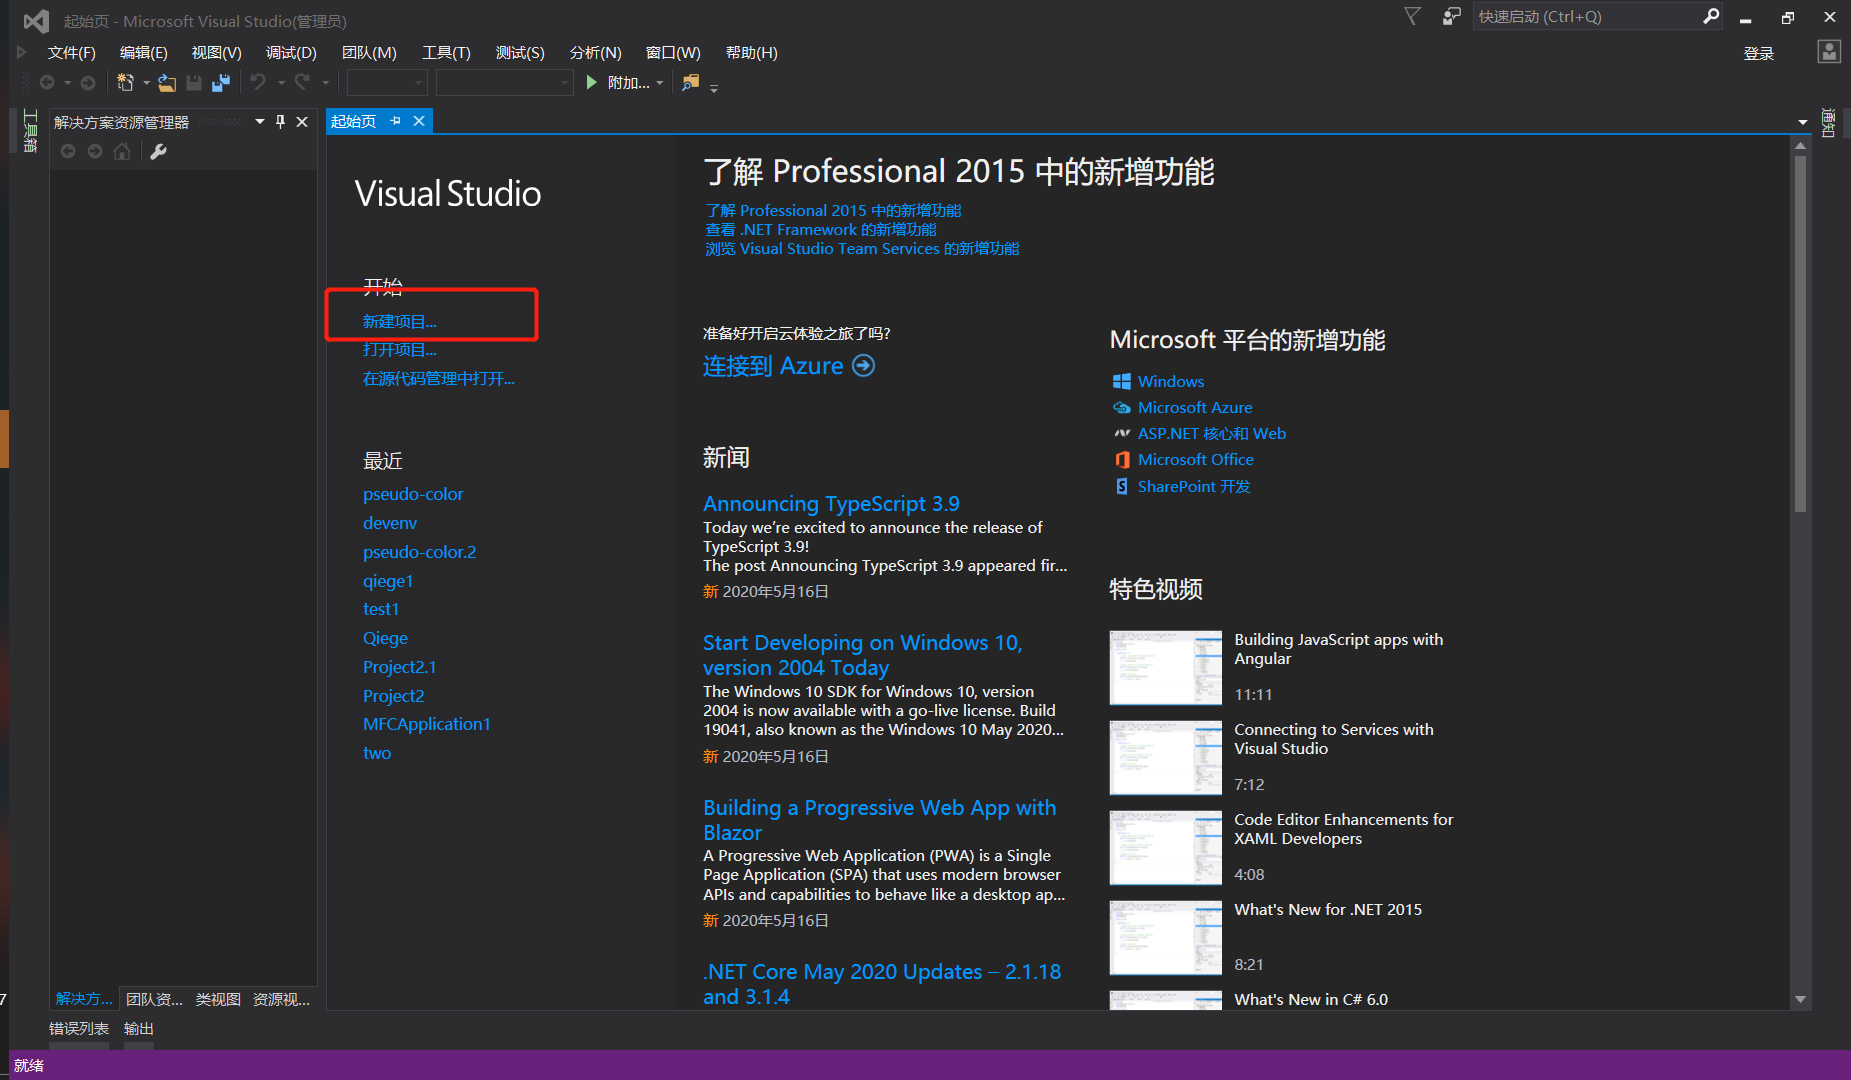This screenshot has width=1851, height=1080.
Task: Click the account avatar icon
Action: pos(1829,52)
